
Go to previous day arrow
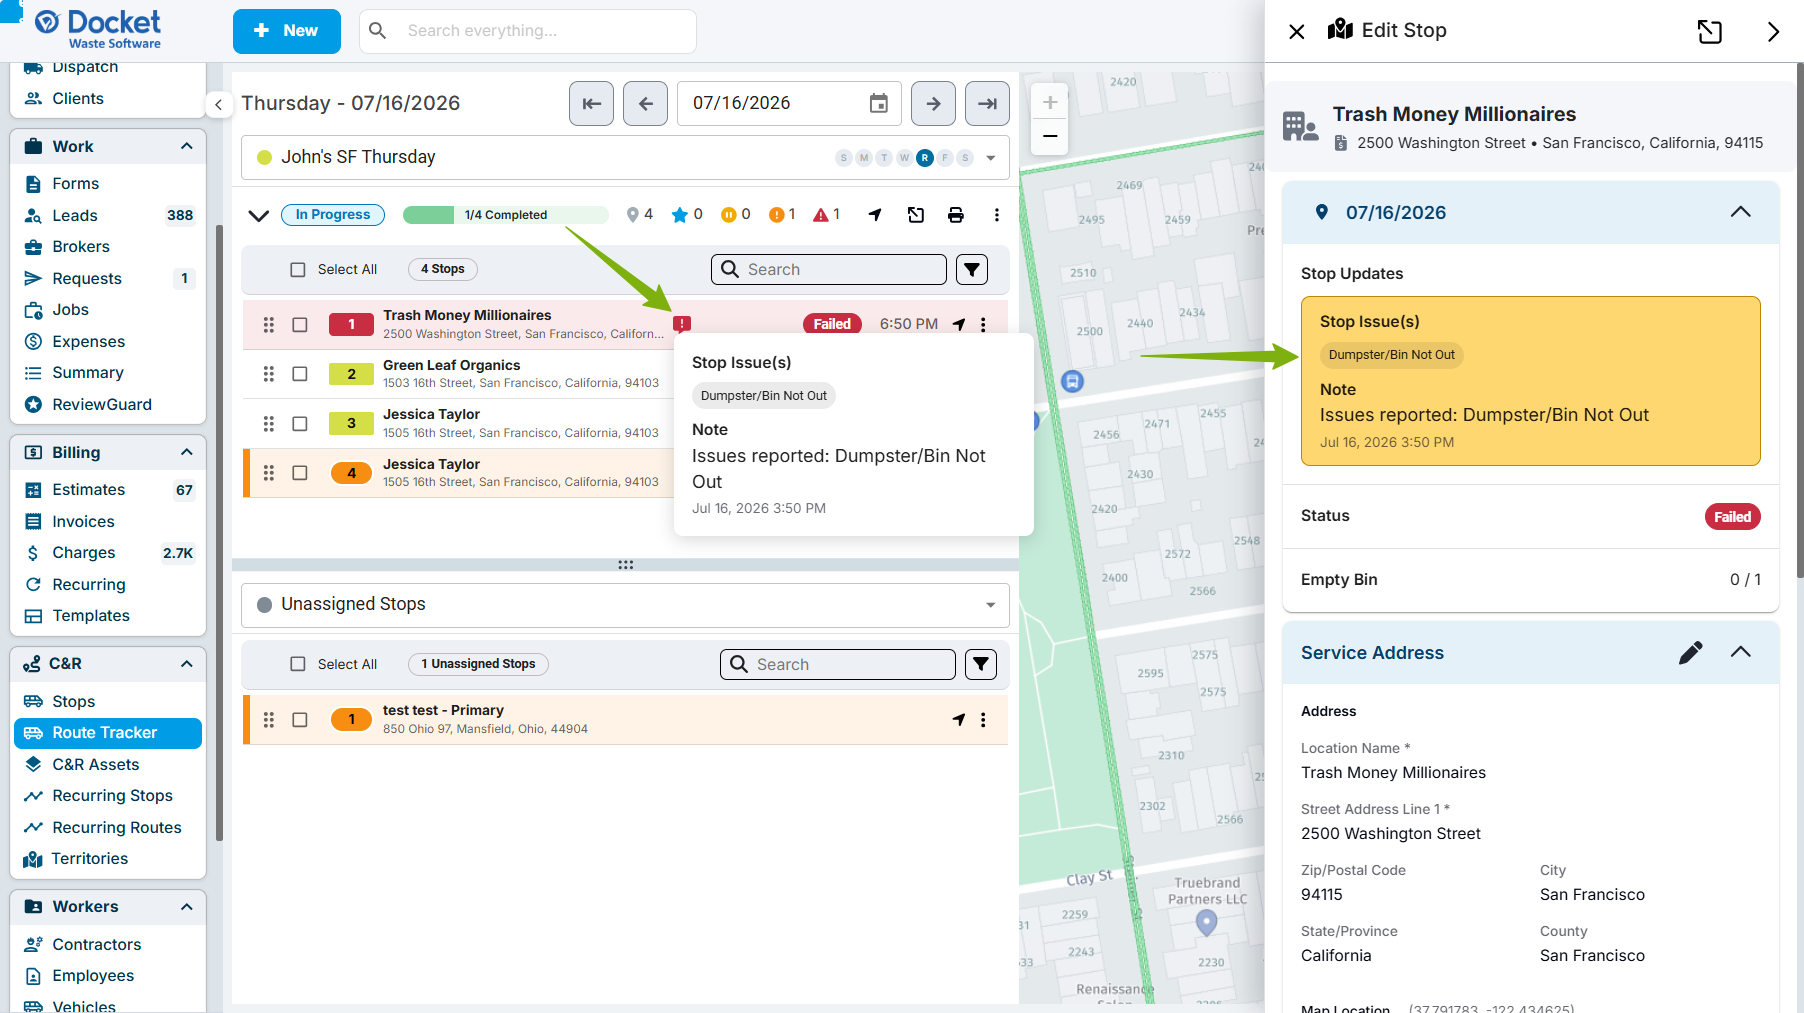[x=645, y=104]
